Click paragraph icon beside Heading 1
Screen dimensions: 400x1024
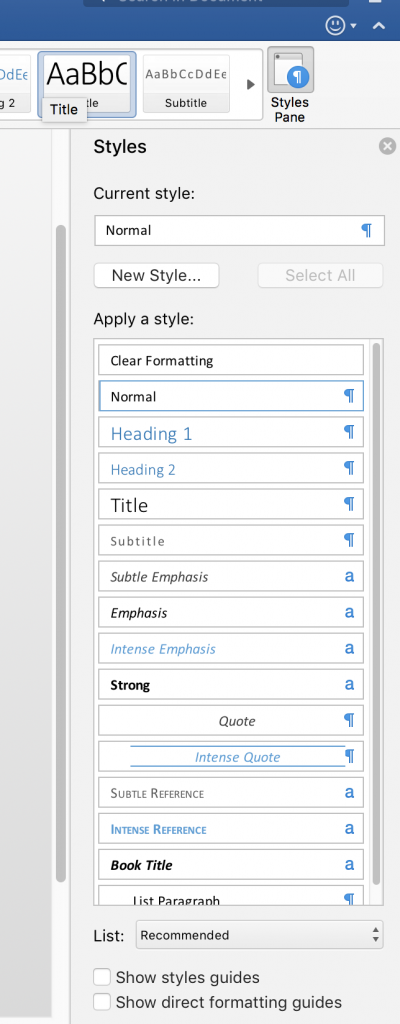coord(349,432)
